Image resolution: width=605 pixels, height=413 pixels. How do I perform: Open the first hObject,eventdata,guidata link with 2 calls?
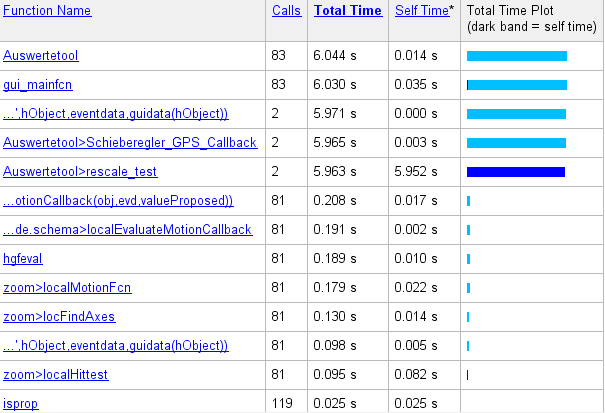115,114
